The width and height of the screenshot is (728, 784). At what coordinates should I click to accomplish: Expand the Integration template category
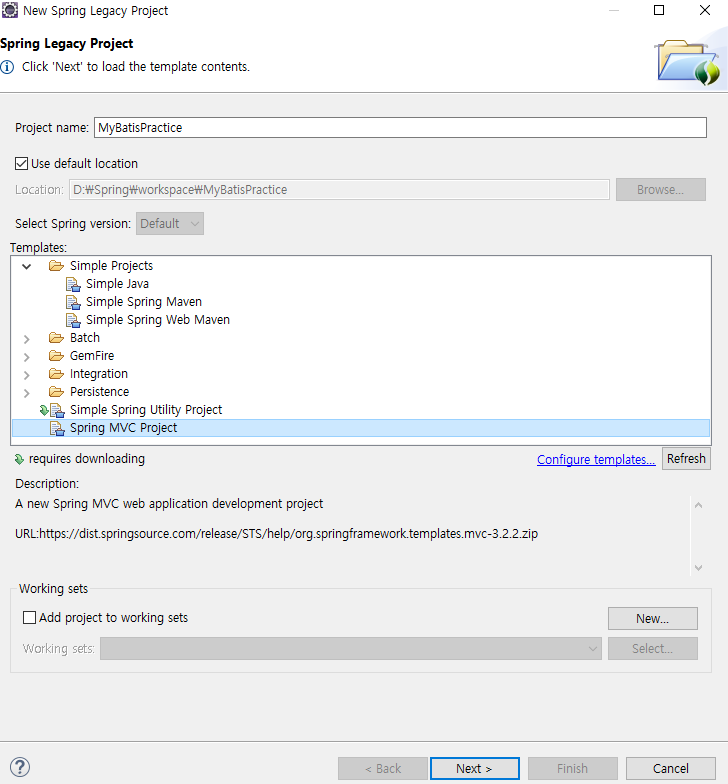(x=26, y=374)
